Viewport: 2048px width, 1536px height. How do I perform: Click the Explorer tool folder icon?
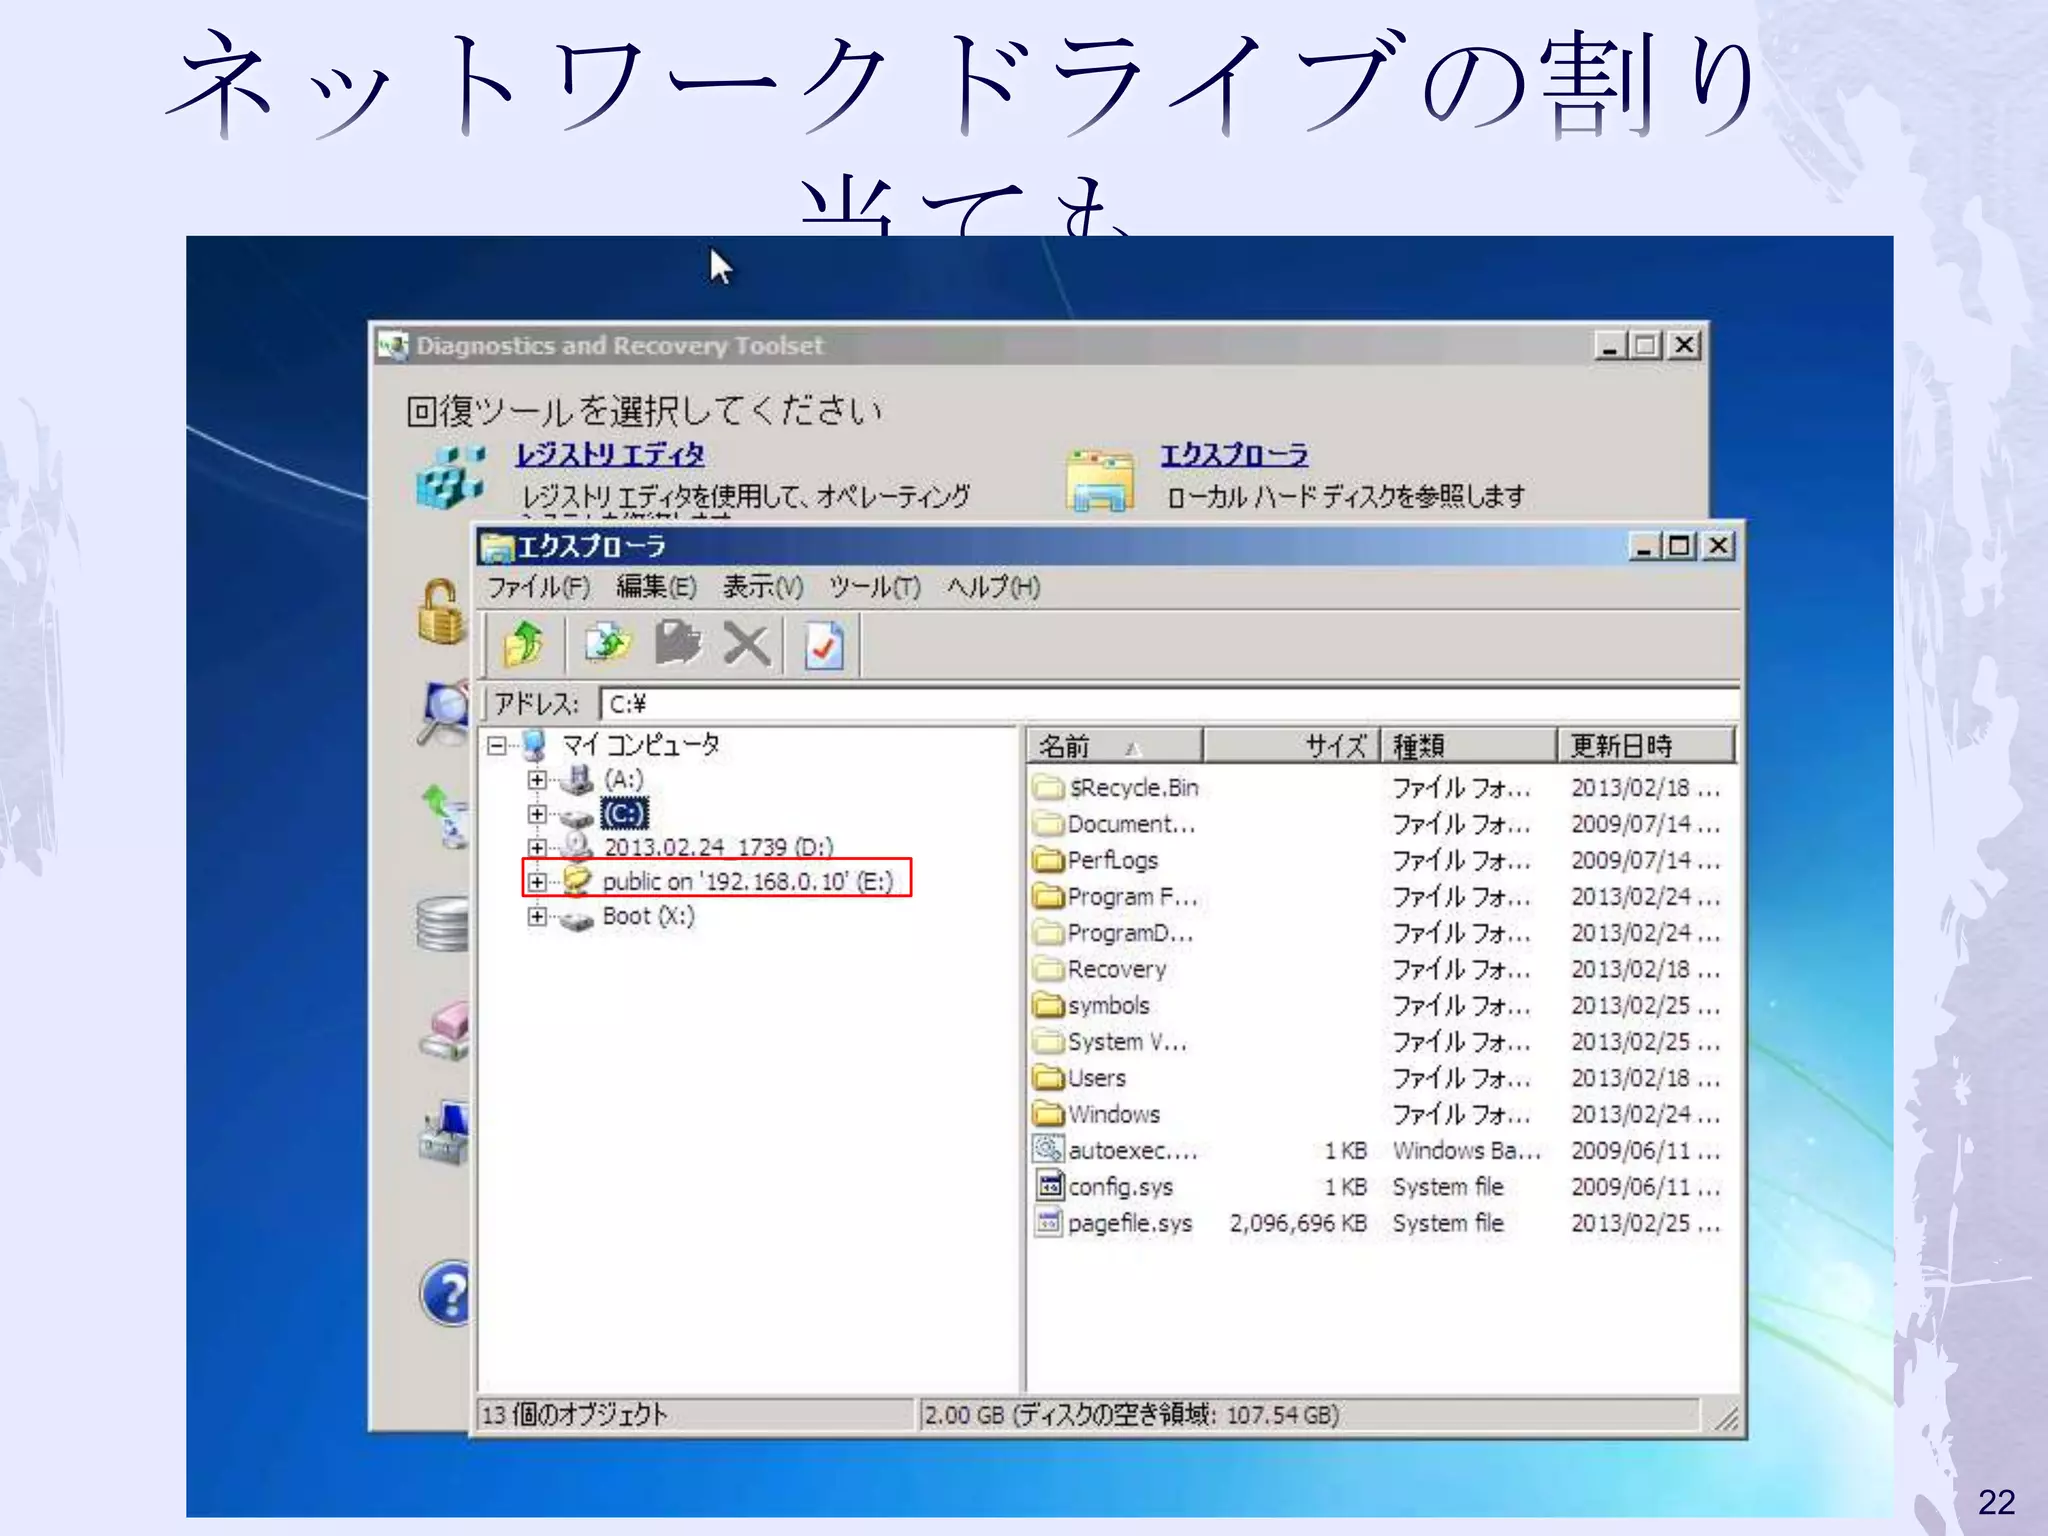pos(1099,481)
